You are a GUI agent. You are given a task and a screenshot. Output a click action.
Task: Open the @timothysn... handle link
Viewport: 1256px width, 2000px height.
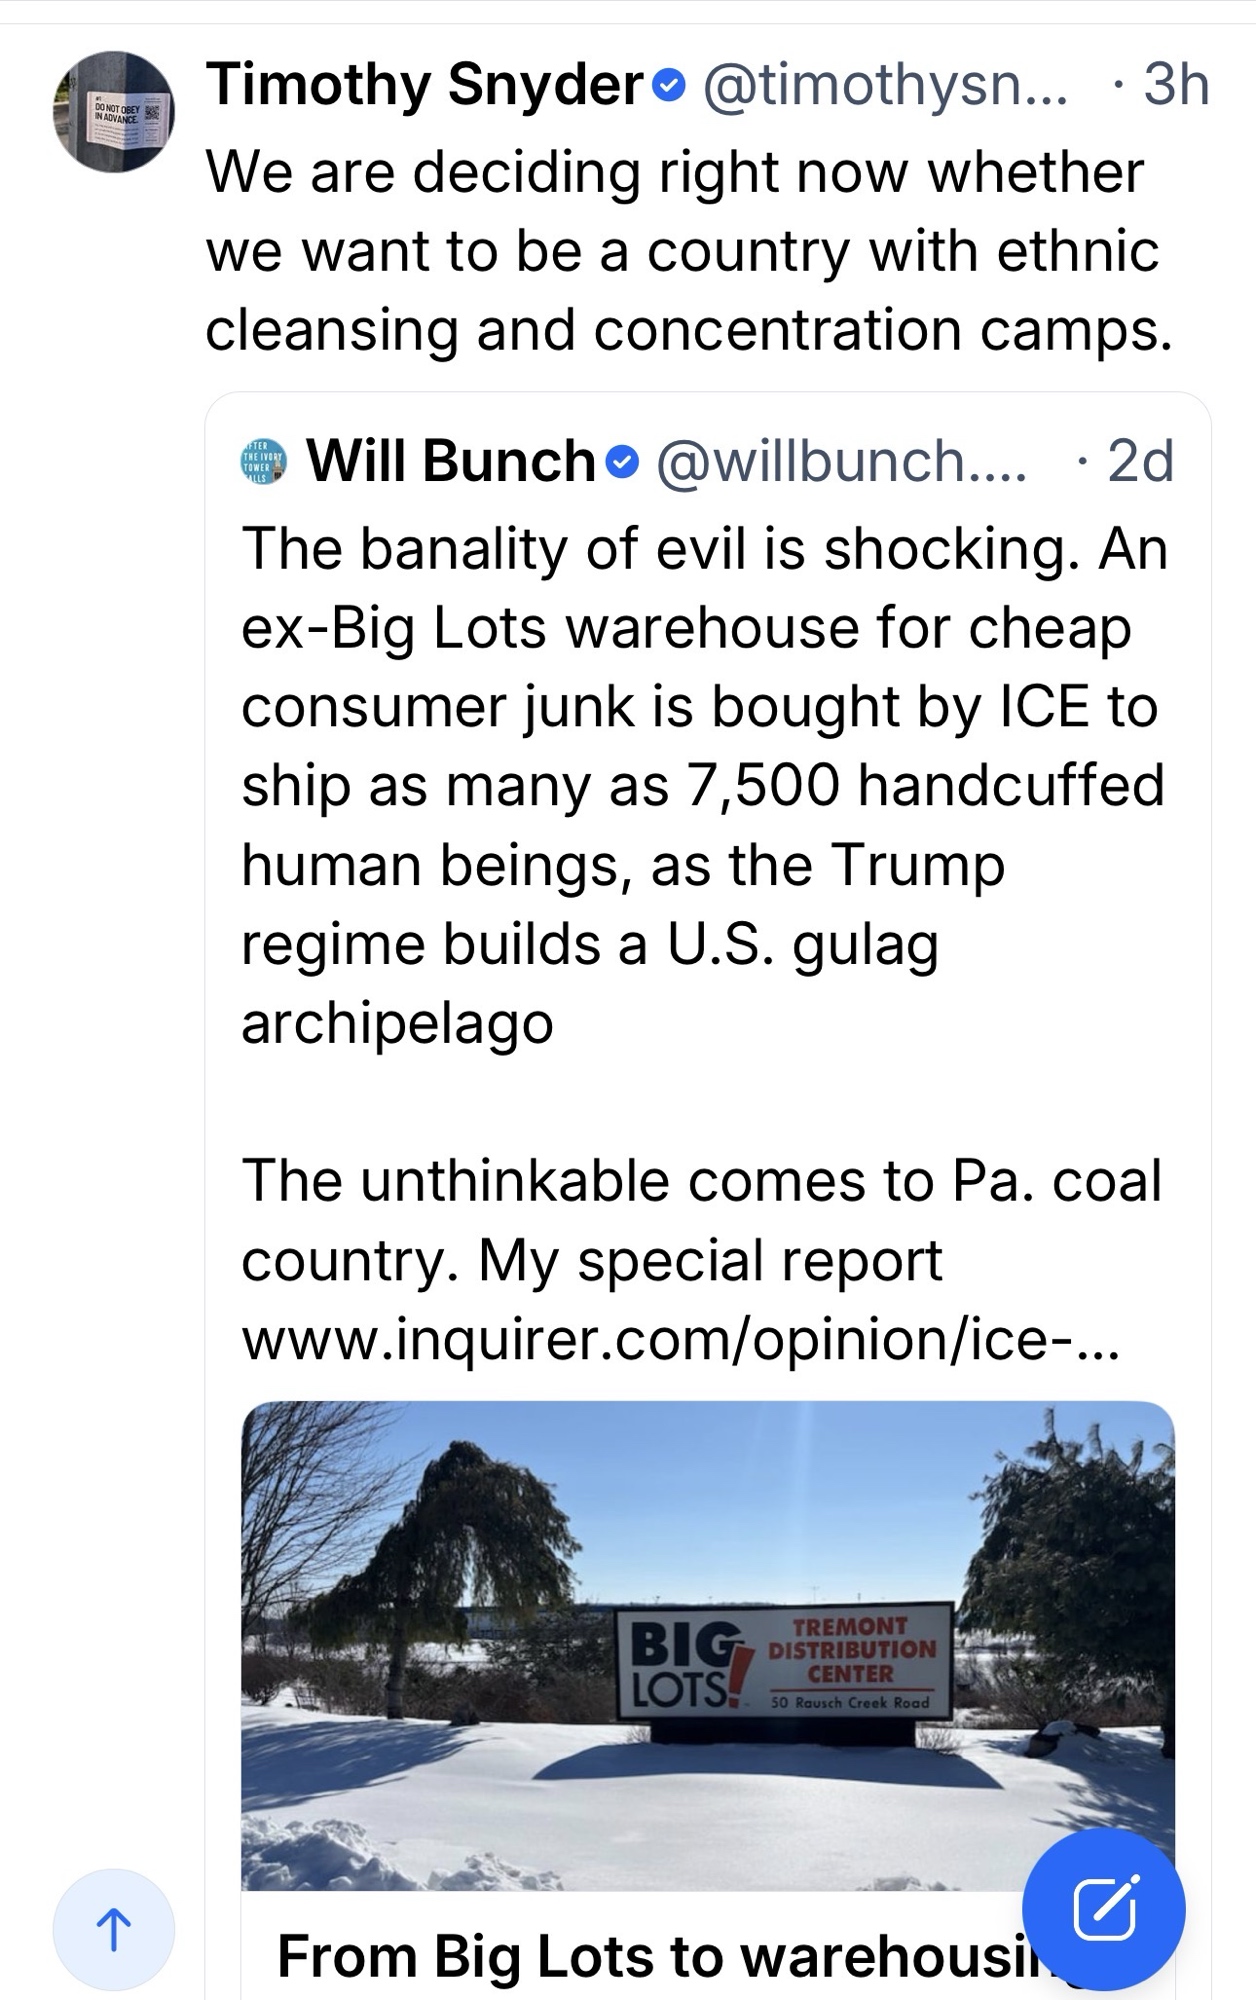tap(885, 86)
